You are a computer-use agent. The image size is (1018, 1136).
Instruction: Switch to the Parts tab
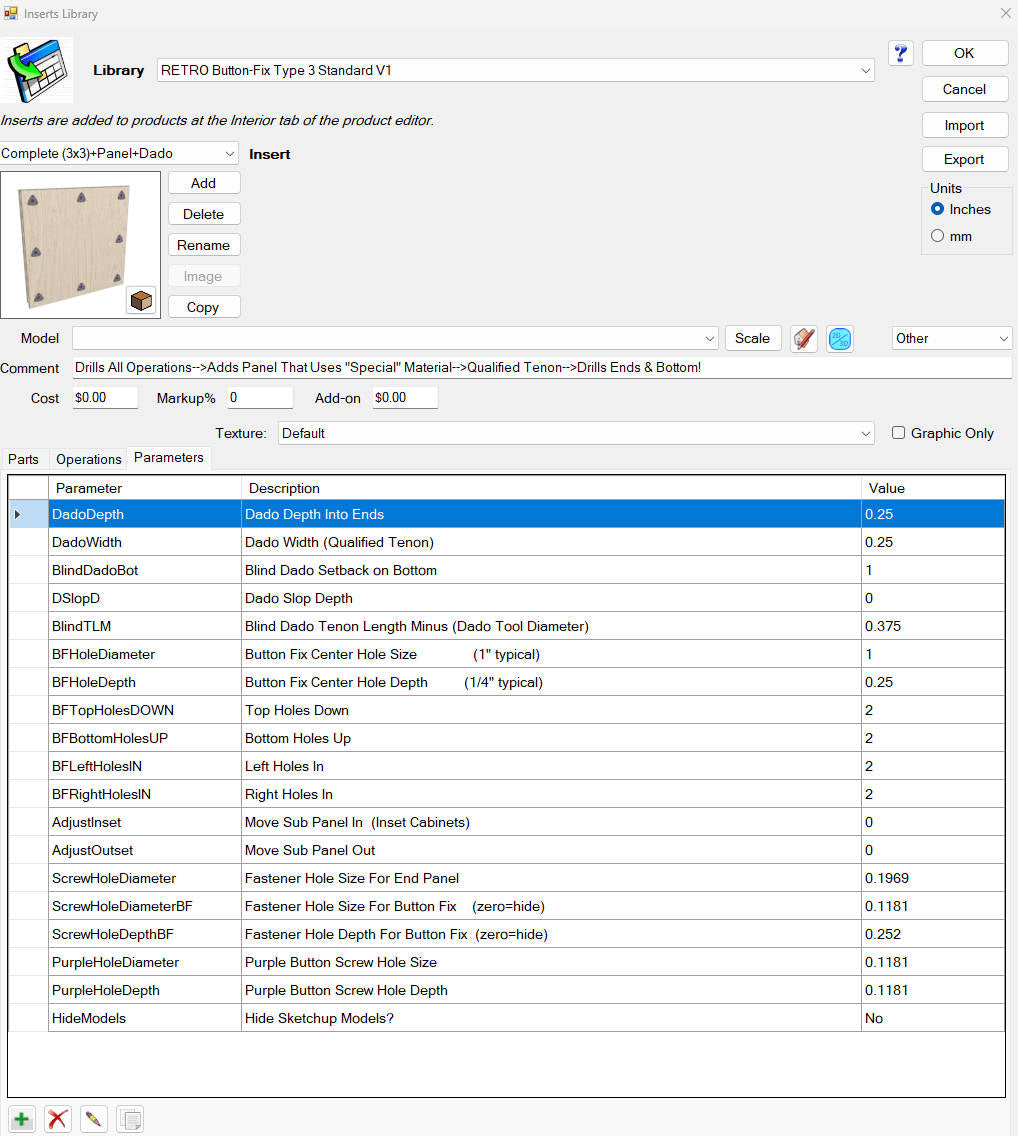click(x=23, y=459)
